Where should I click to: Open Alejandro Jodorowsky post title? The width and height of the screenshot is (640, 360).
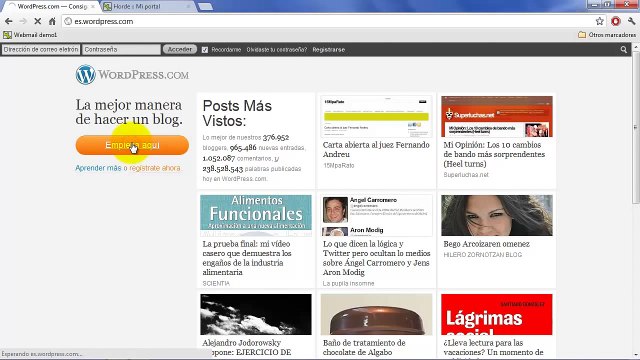pos(247,347)
